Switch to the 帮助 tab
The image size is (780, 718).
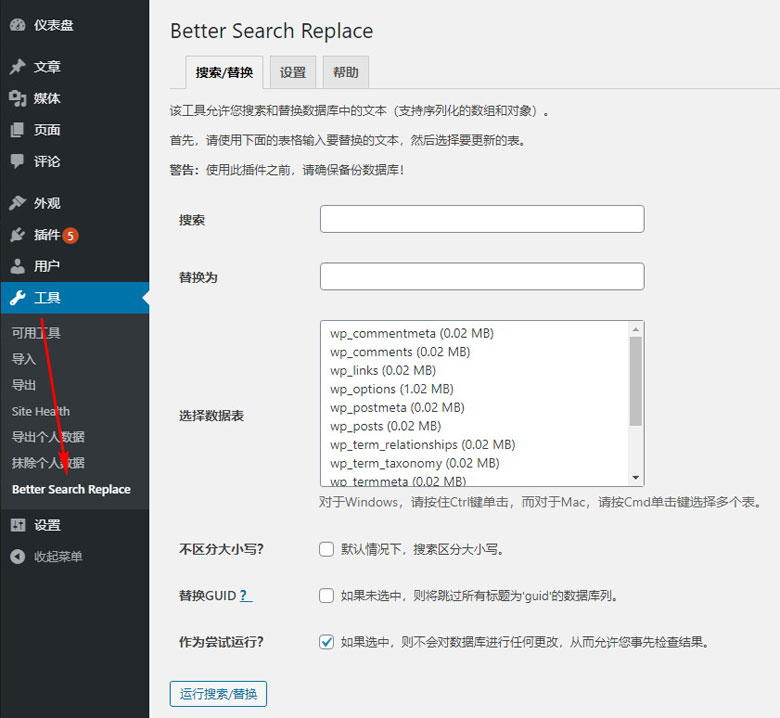(346, 73)
